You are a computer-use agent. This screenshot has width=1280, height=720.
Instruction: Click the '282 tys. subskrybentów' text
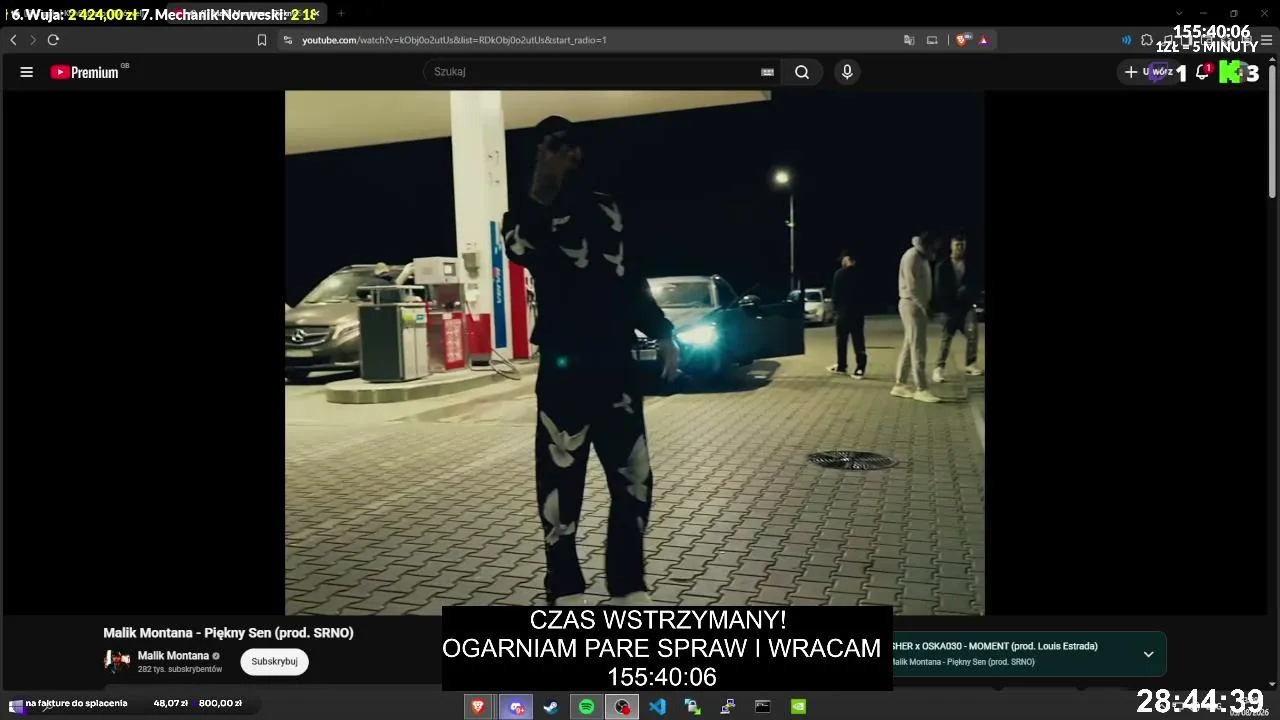tap(180, 669)
